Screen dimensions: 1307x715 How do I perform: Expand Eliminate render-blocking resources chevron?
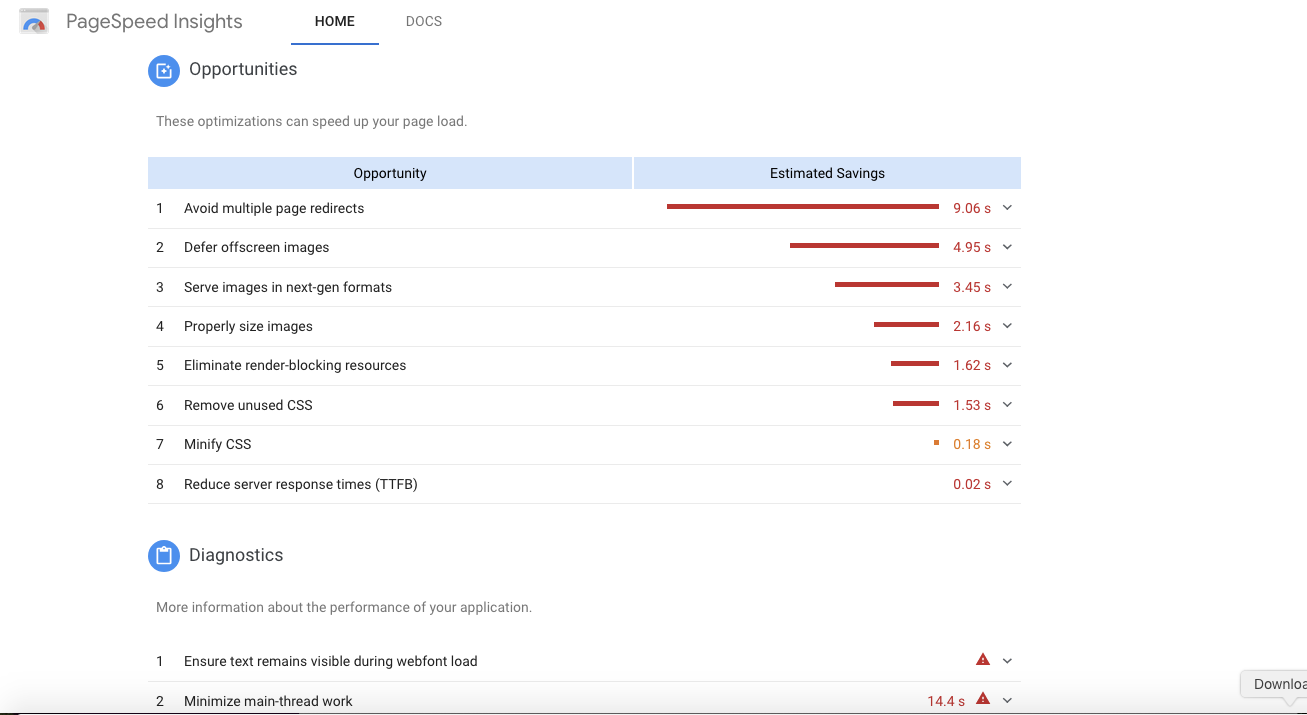tap(1007, 365)
